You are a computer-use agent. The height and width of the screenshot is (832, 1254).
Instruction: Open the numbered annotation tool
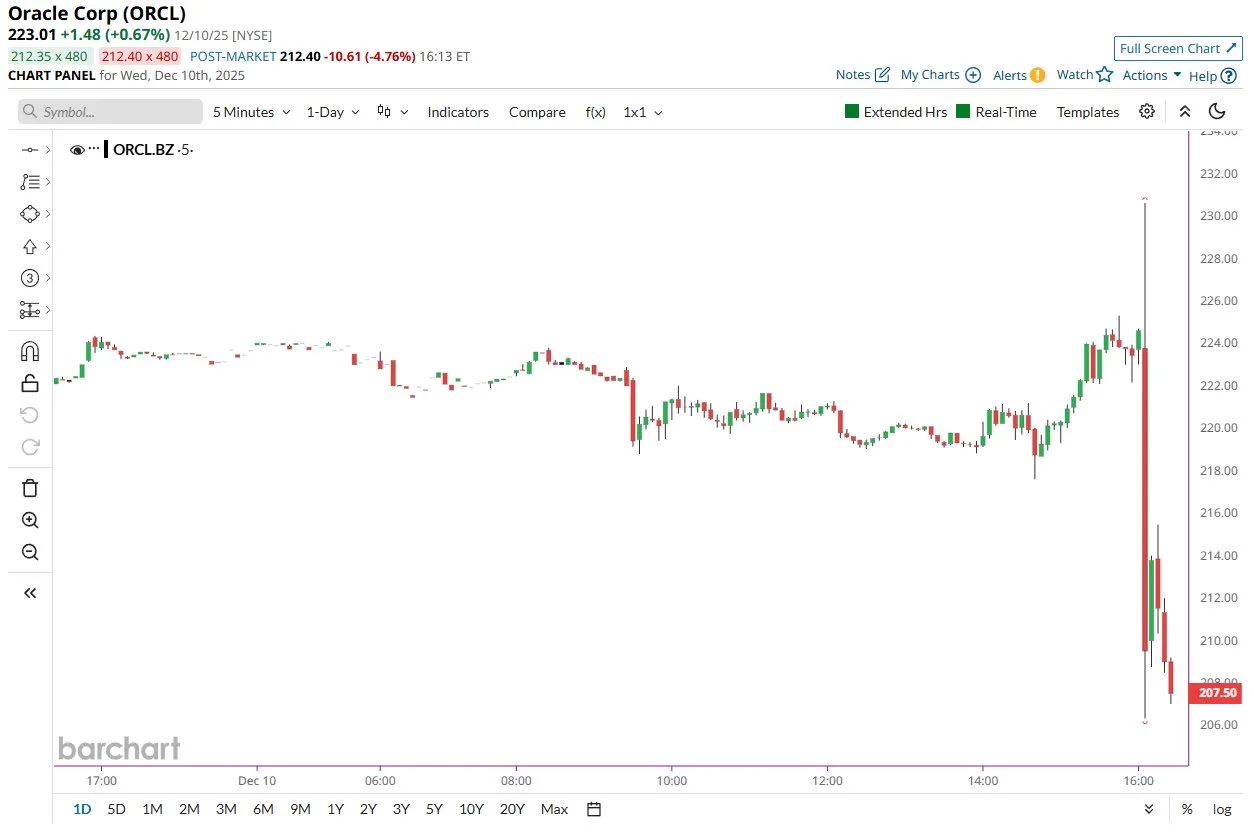pyautogui.click(x=29, y=278)
